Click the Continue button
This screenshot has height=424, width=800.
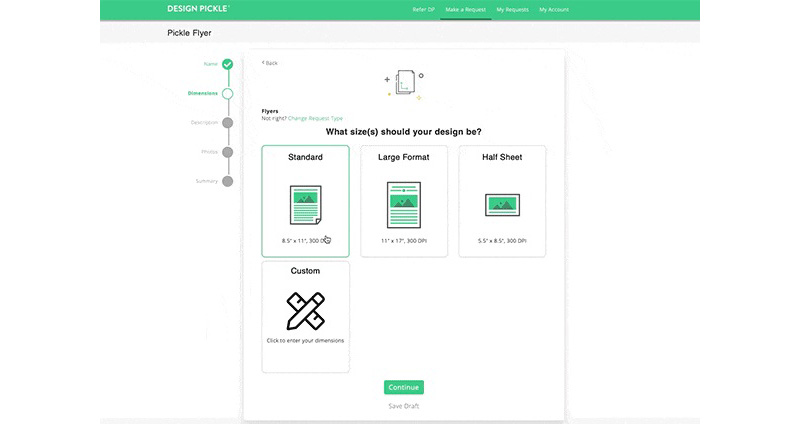point(404,387)
